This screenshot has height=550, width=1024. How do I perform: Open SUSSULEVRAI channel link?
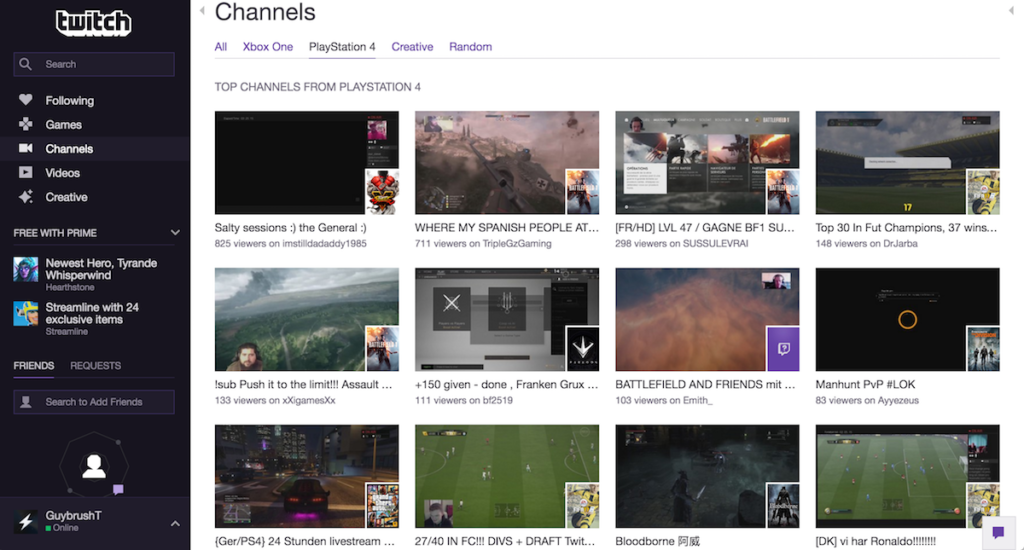(716, 243)
